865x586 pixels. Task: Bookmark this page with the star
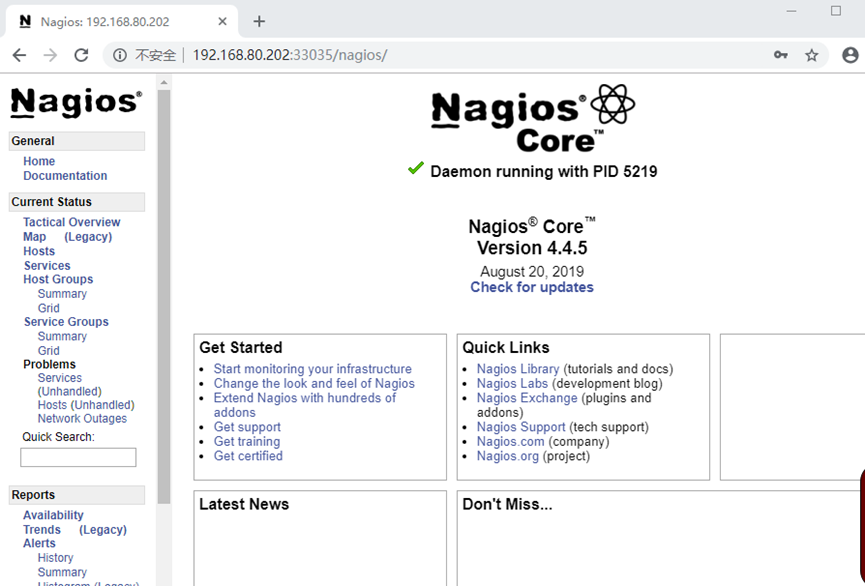(811, 55)
